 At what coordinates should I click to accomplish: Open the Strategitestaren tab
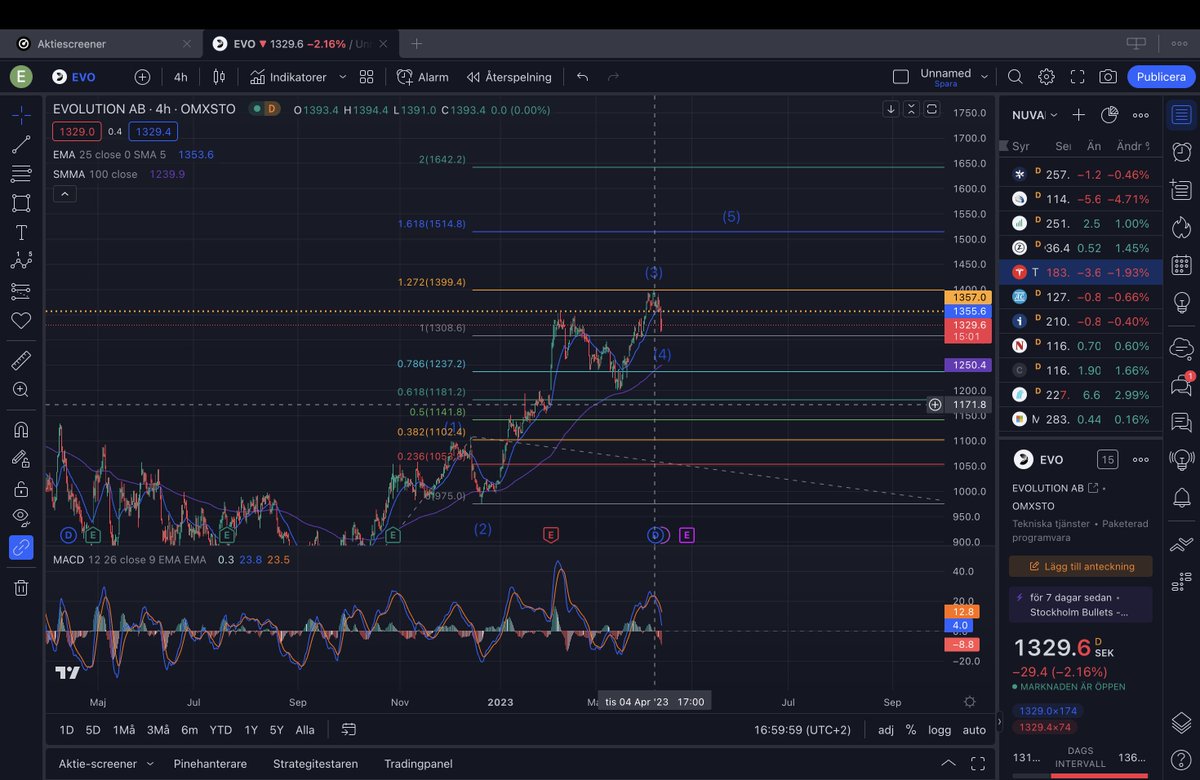(x=316, y=764)
